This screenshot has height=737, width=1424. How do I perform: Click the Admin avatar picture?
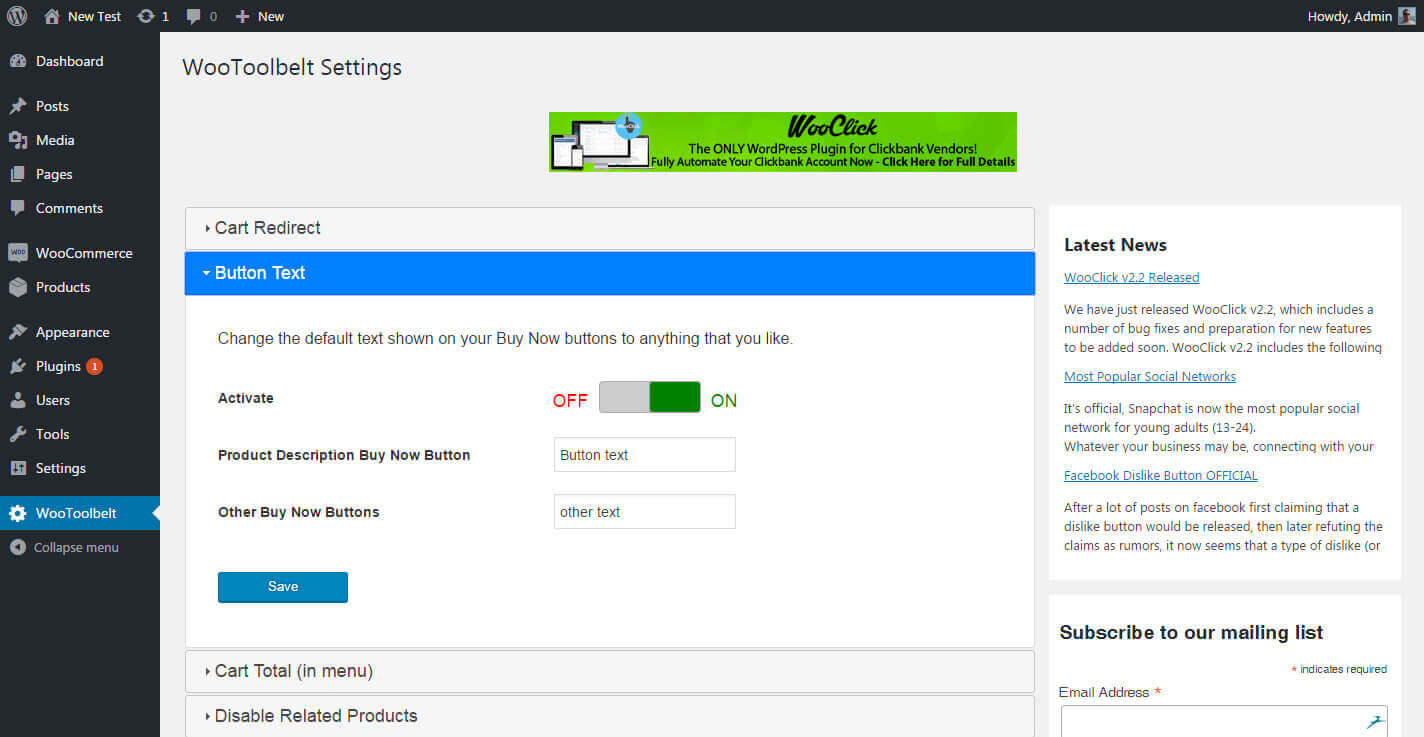tap(1407, 16)
